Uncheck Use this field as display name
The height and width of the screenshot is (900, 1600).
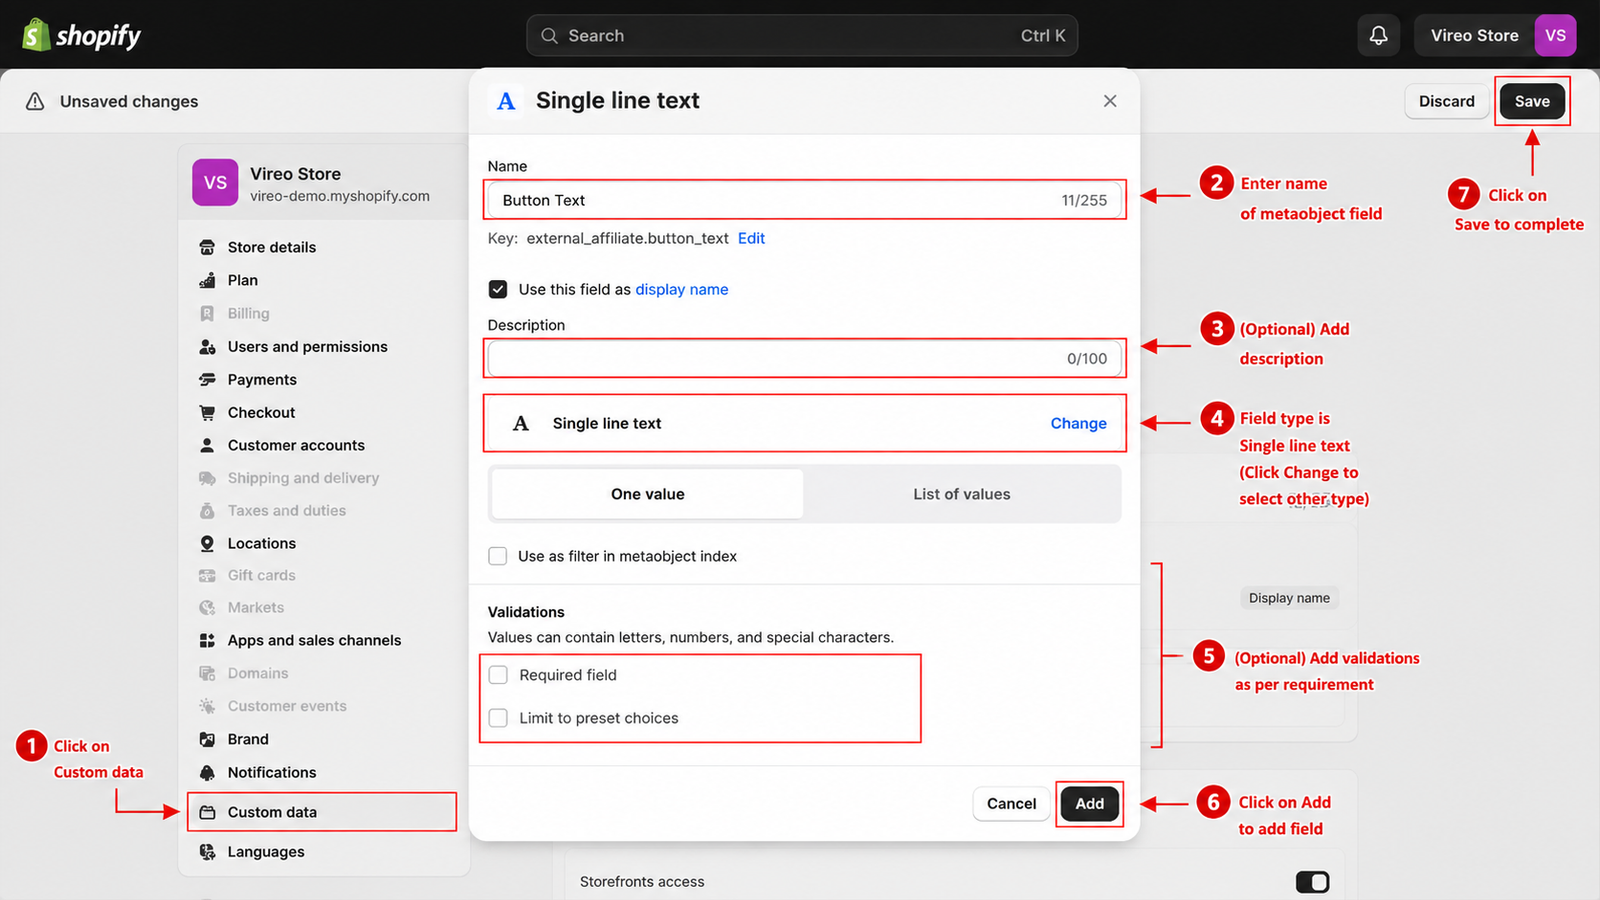click(497, 289)
